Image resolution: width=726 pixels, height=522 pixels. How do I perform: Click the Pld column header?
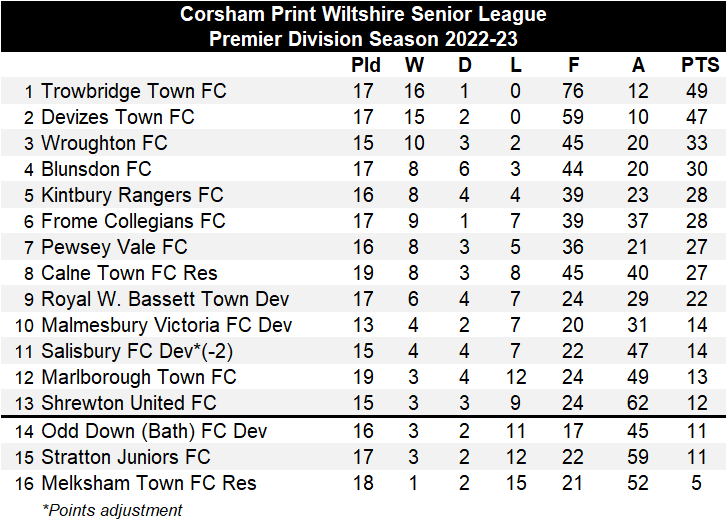(366, 65)
